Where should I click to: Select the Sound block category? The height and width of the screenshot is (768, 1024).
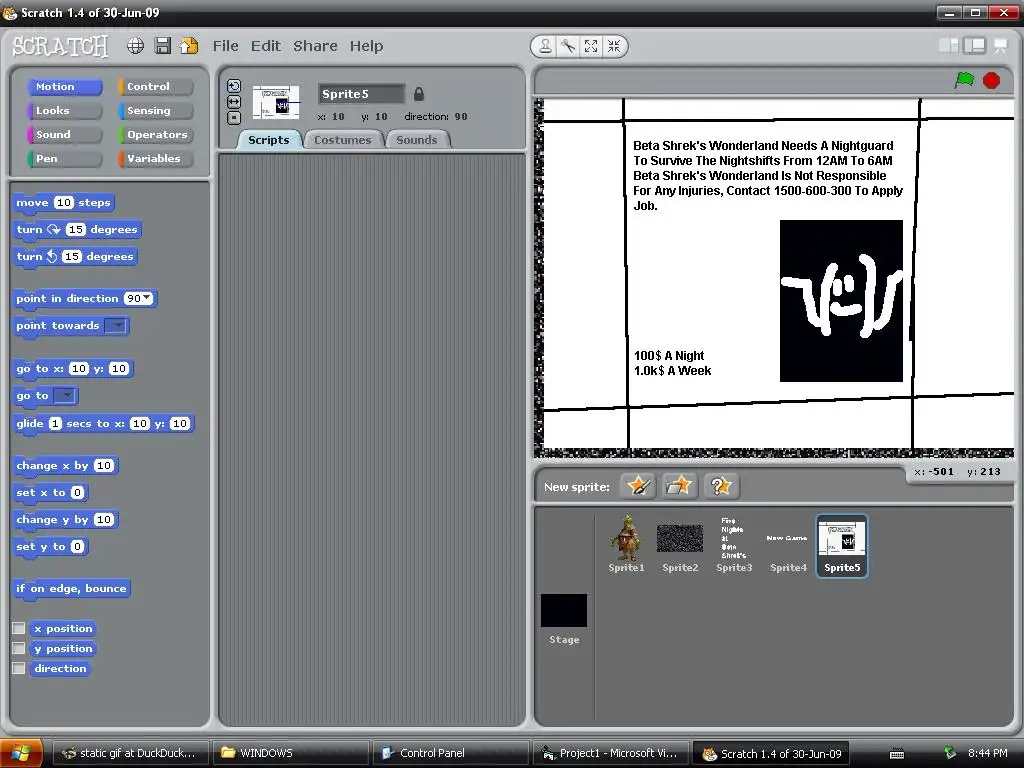click(x=65, y=135)
